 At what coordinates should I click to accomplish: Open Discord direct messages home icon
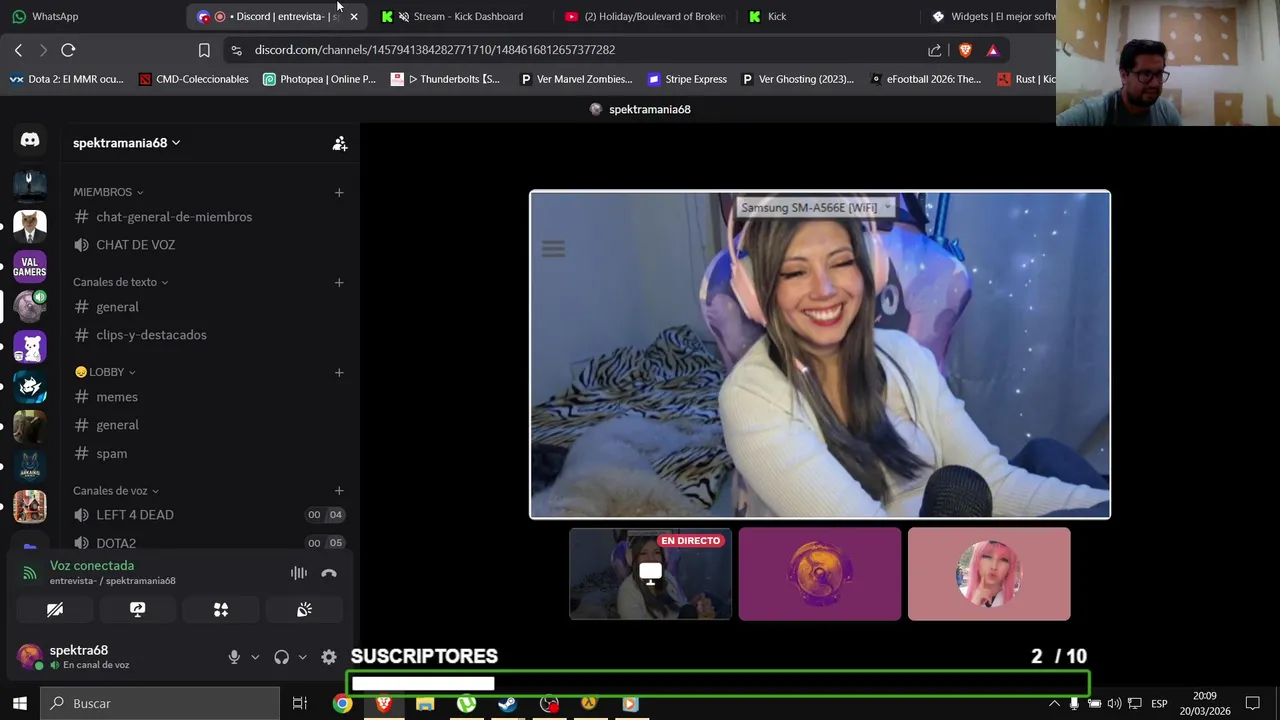[x=30, y=141]
